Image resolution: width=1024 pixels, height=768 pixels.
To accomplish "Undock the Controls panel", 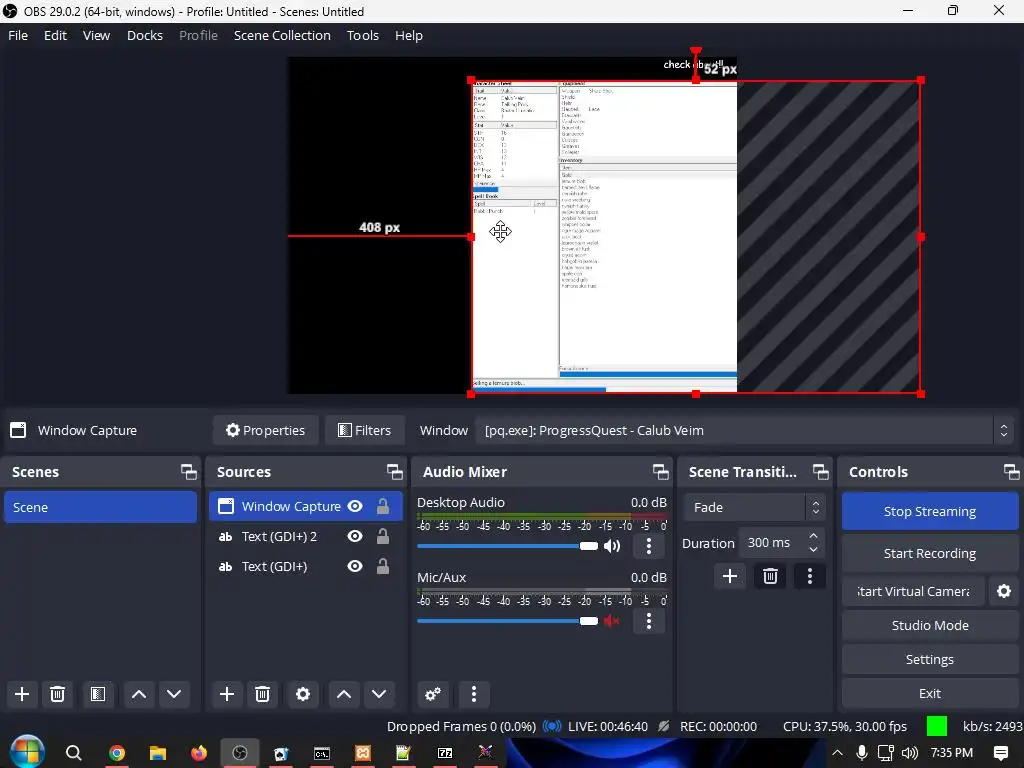I will pyautogui.click(x=1011, y=472).
